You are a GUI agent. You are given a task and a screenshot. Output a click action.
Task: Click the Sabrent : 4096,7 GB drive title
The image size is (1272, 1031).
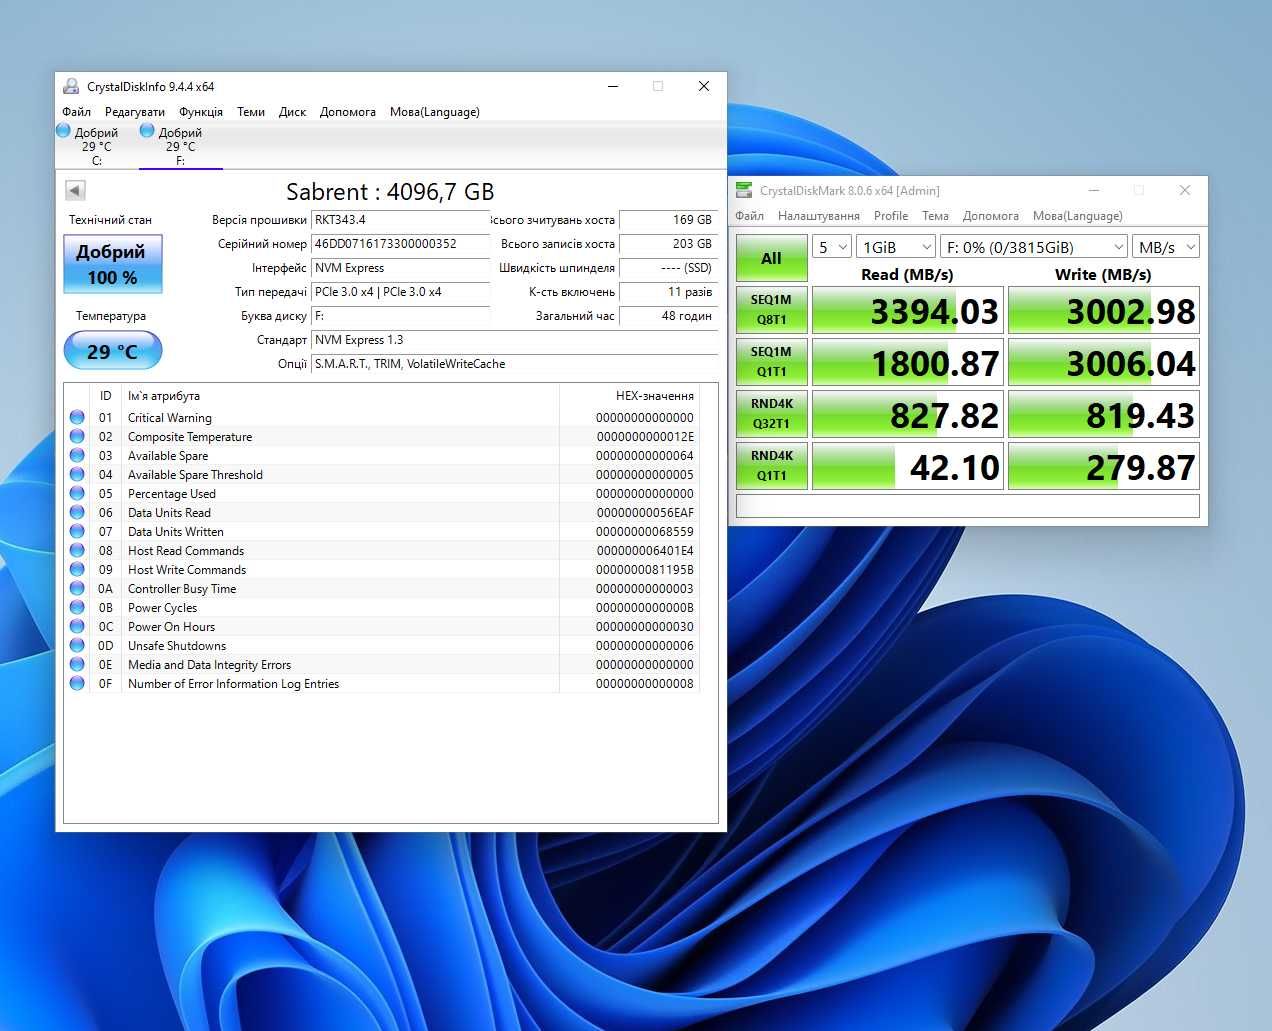[x=390, y=192]
